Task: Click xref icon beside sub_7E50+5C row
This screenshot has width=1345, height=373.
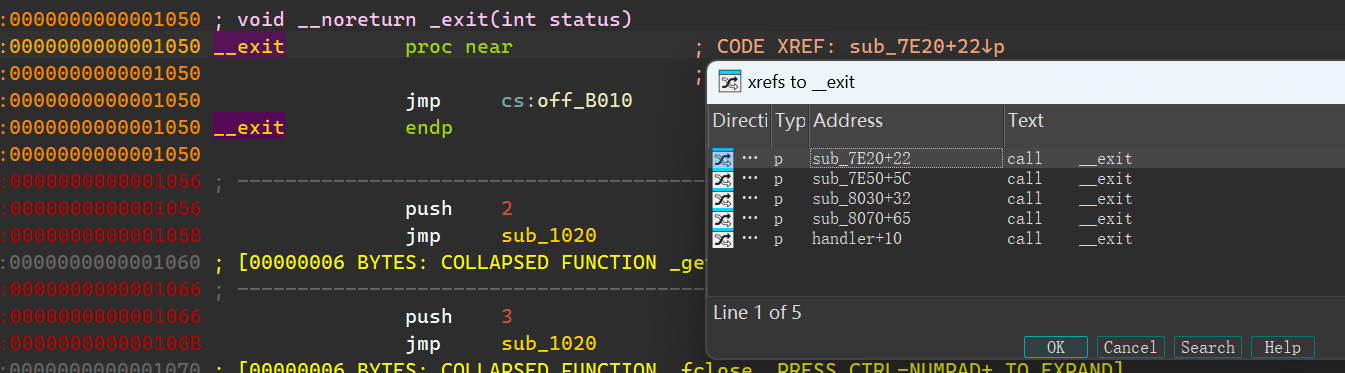Action: (x=722, y=178)
